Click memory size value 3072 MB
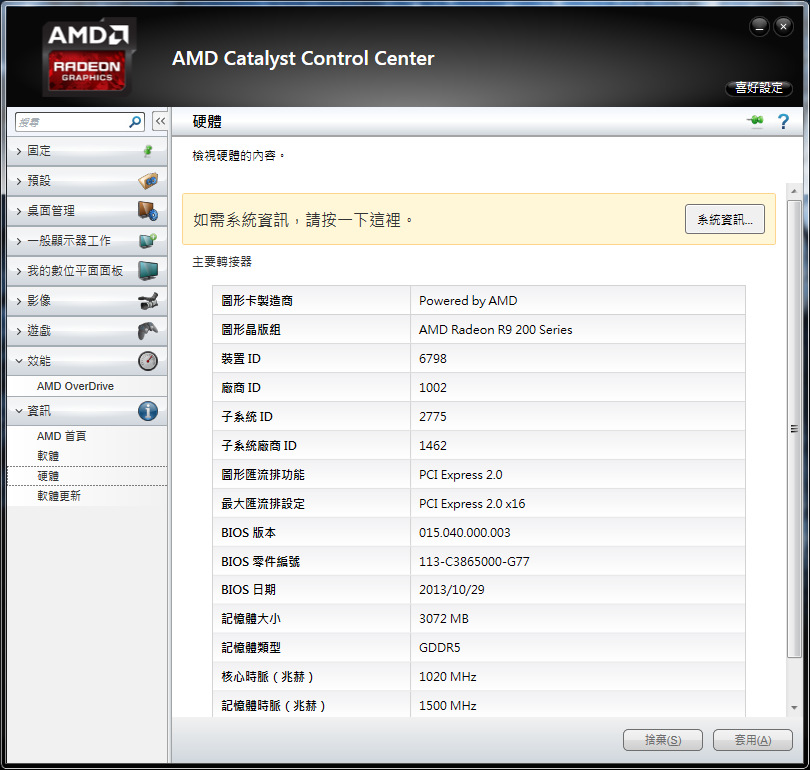Viewport: 810px width, 770px height. [x=444, y=619]
